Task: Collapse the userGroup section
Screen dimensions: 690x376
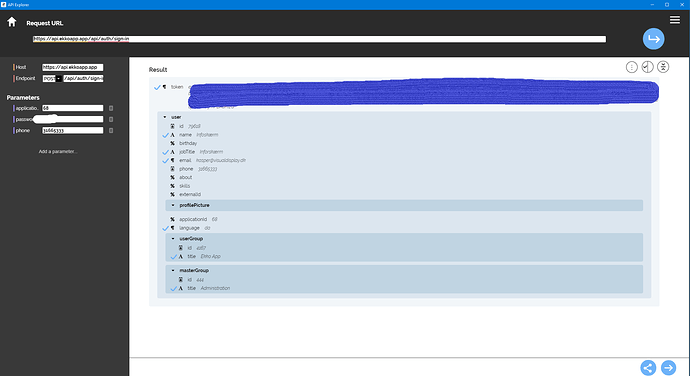Action: click(173, 239)
